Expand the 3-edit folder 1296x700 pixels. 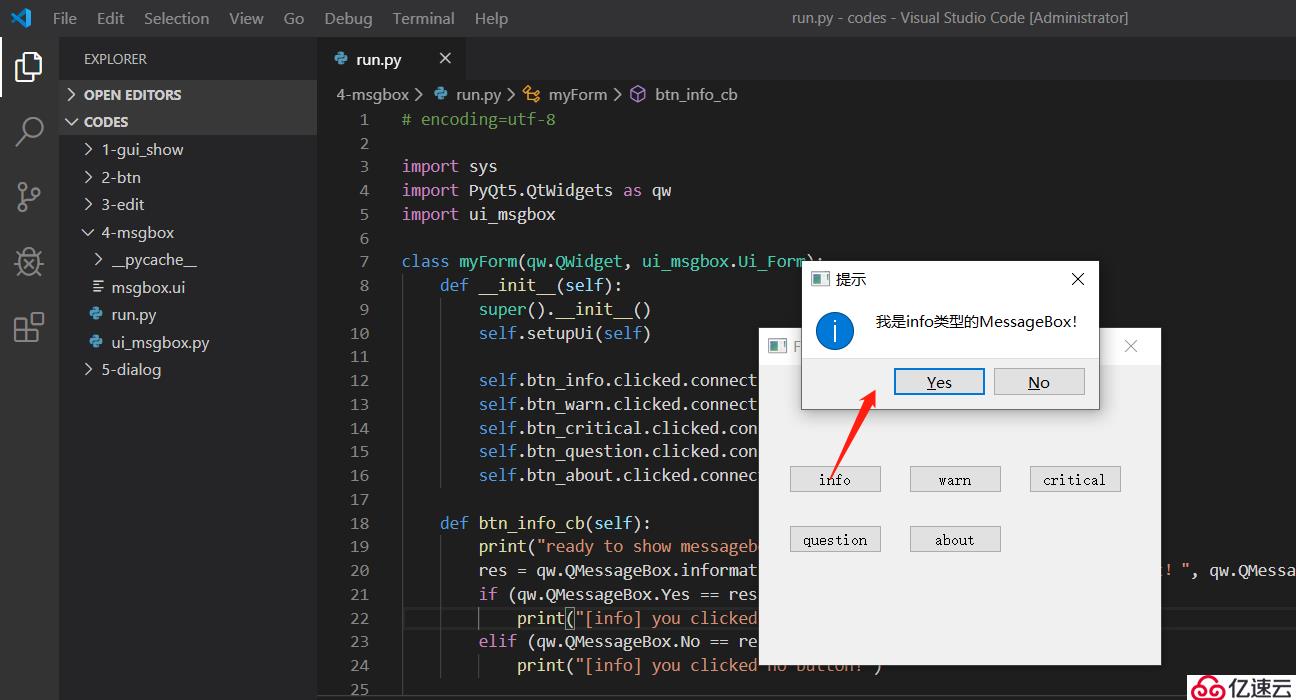(188, 204)
